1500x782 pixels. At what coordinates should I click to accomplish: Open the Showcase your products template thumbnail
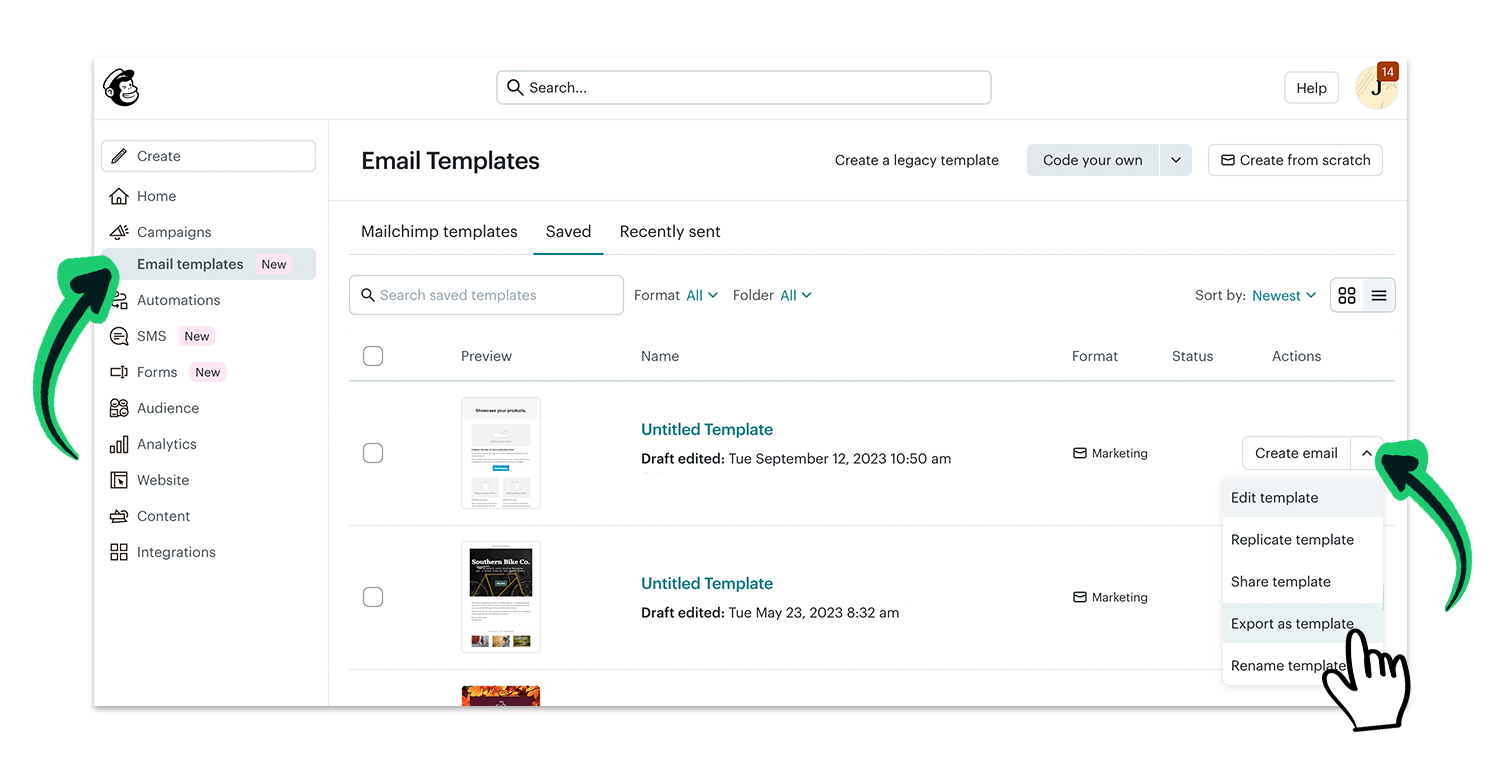tap(501, 453)
